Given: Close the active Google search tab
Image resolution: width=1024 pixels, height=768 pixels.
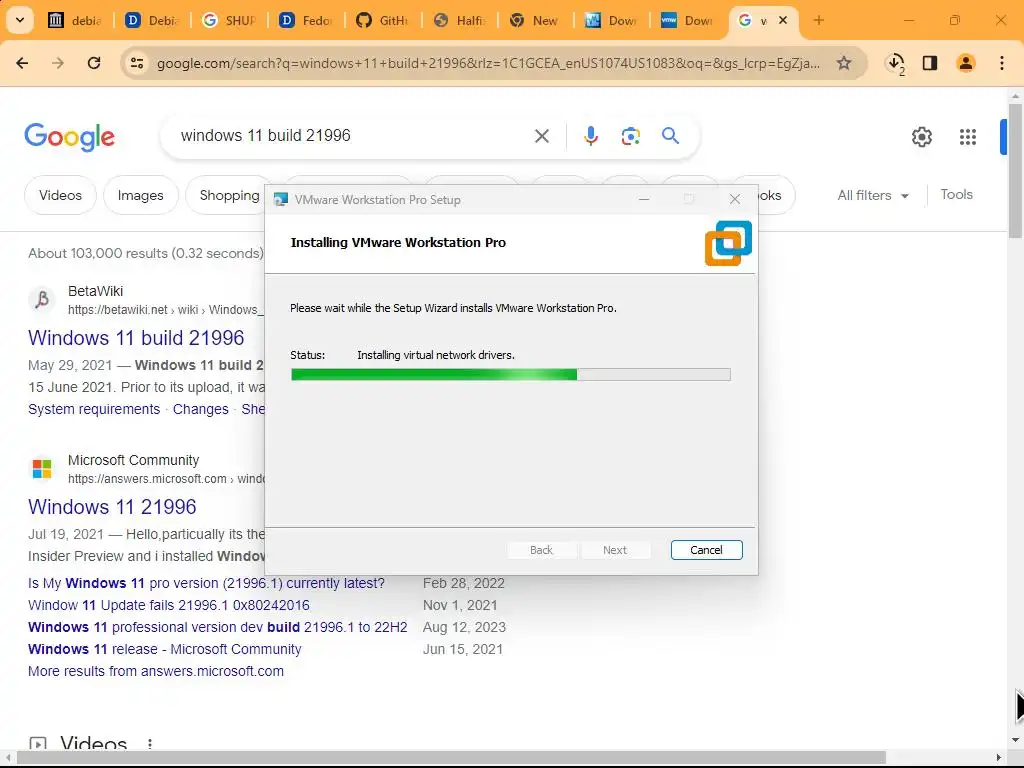Looking at the screenshot, I should point(783,20).
